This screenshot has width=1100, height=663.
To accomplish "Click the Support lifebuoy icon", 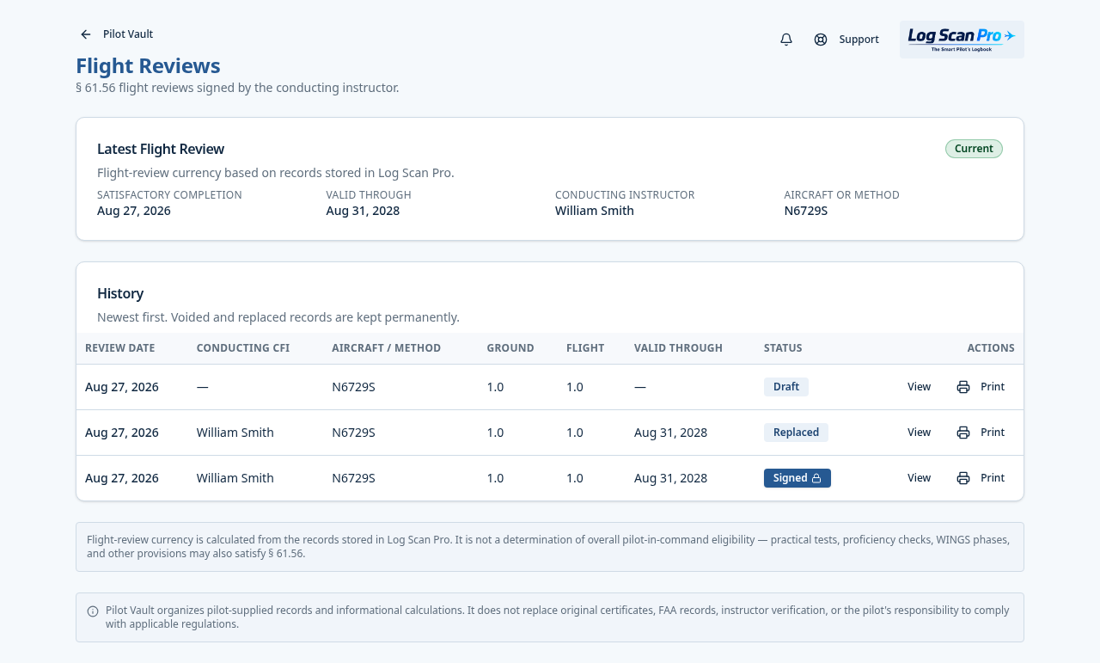I will click(x=820, y=39).
